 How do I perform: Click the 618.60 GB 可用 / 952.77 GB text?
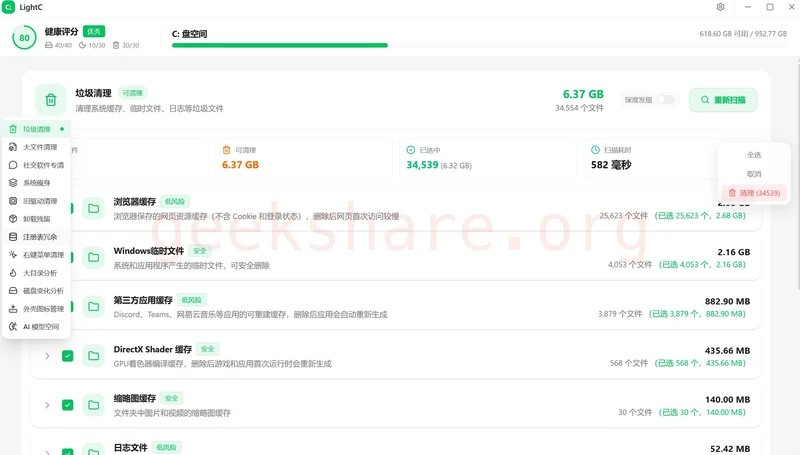pos(743,34)
